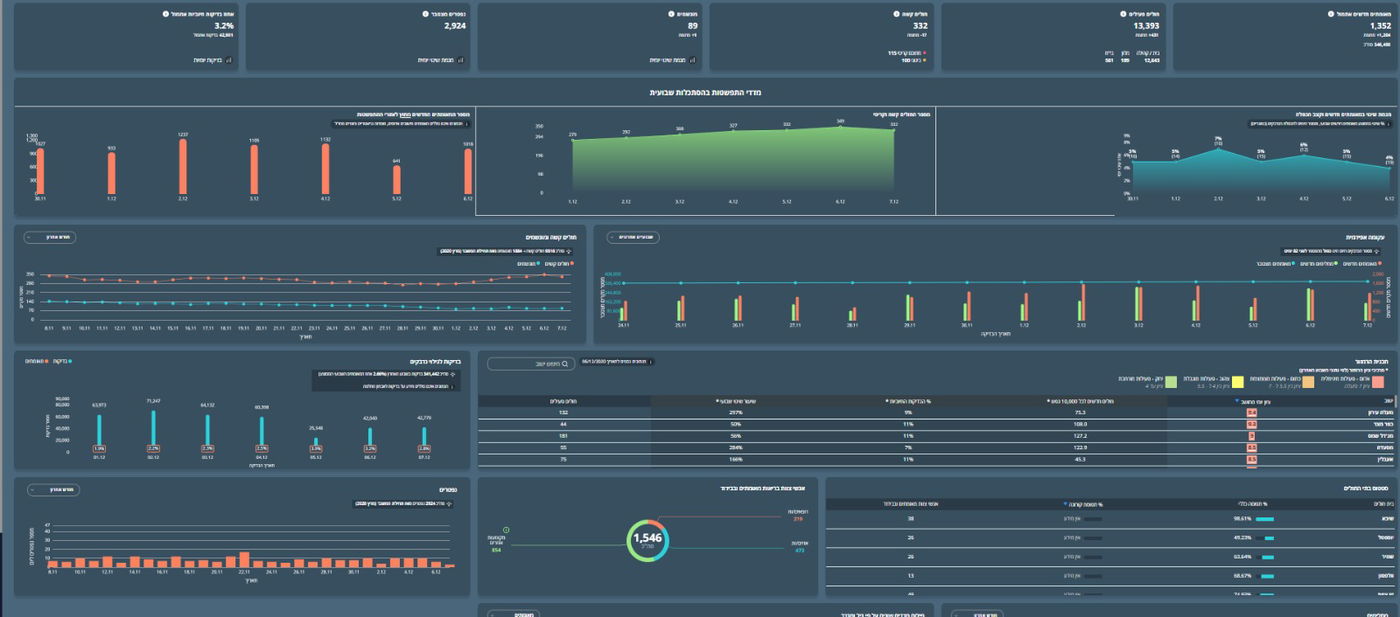
Task: Click info icon on the 1,352 new cases card
Action: coord(1330,15)
